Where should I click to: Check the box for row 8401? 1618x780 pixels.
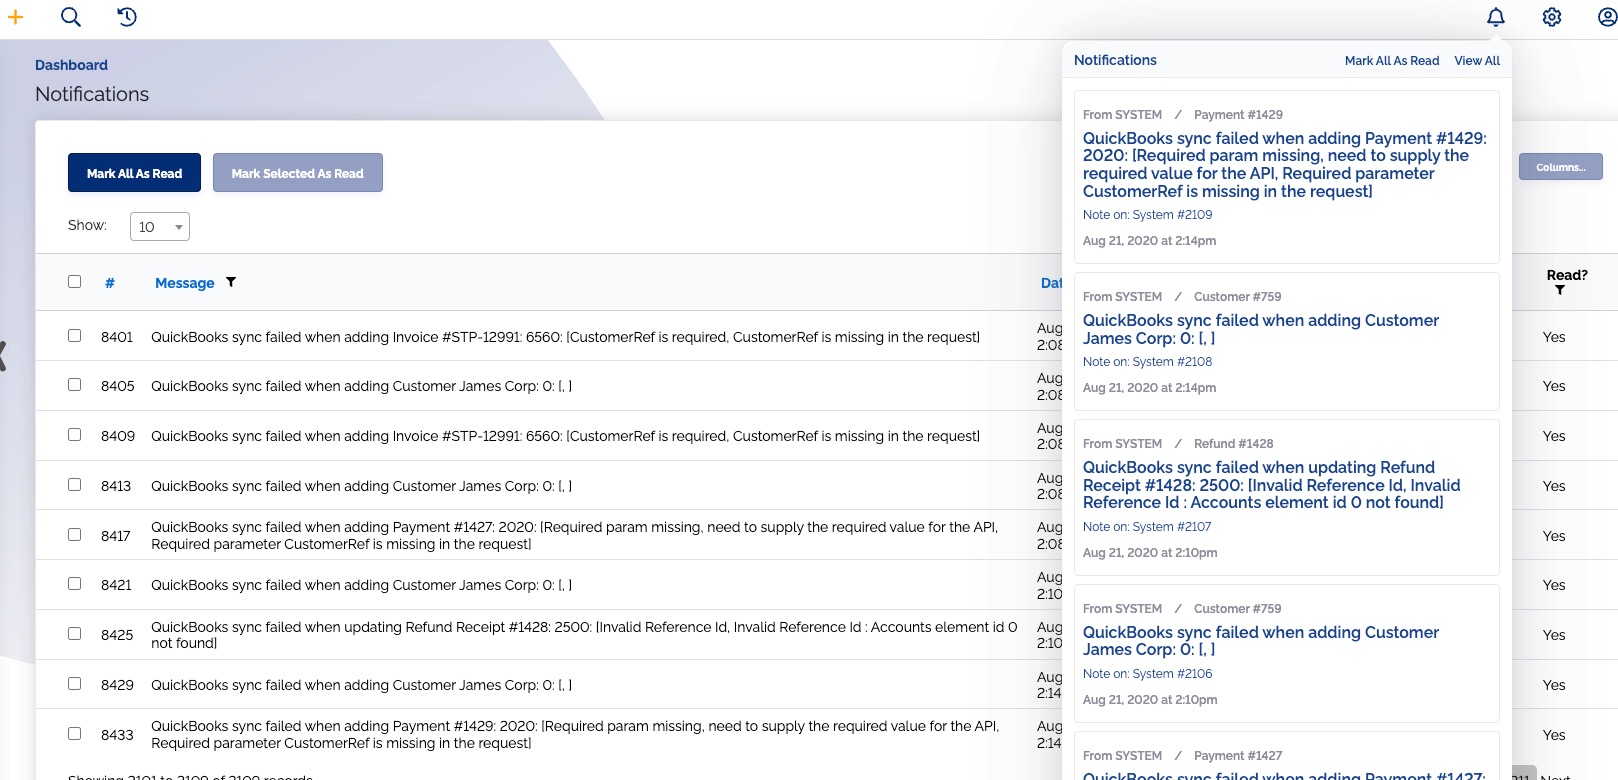tap(74, 336)
